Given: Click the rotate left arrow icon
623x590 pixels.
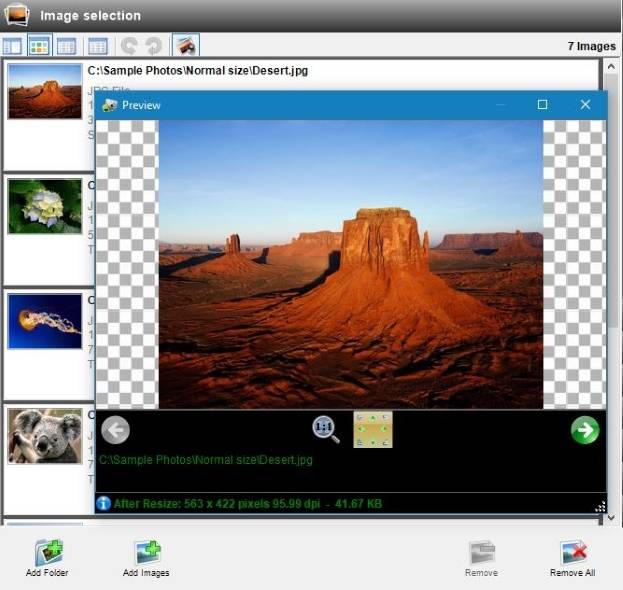Looking at the screenshot, I should 130,46.
